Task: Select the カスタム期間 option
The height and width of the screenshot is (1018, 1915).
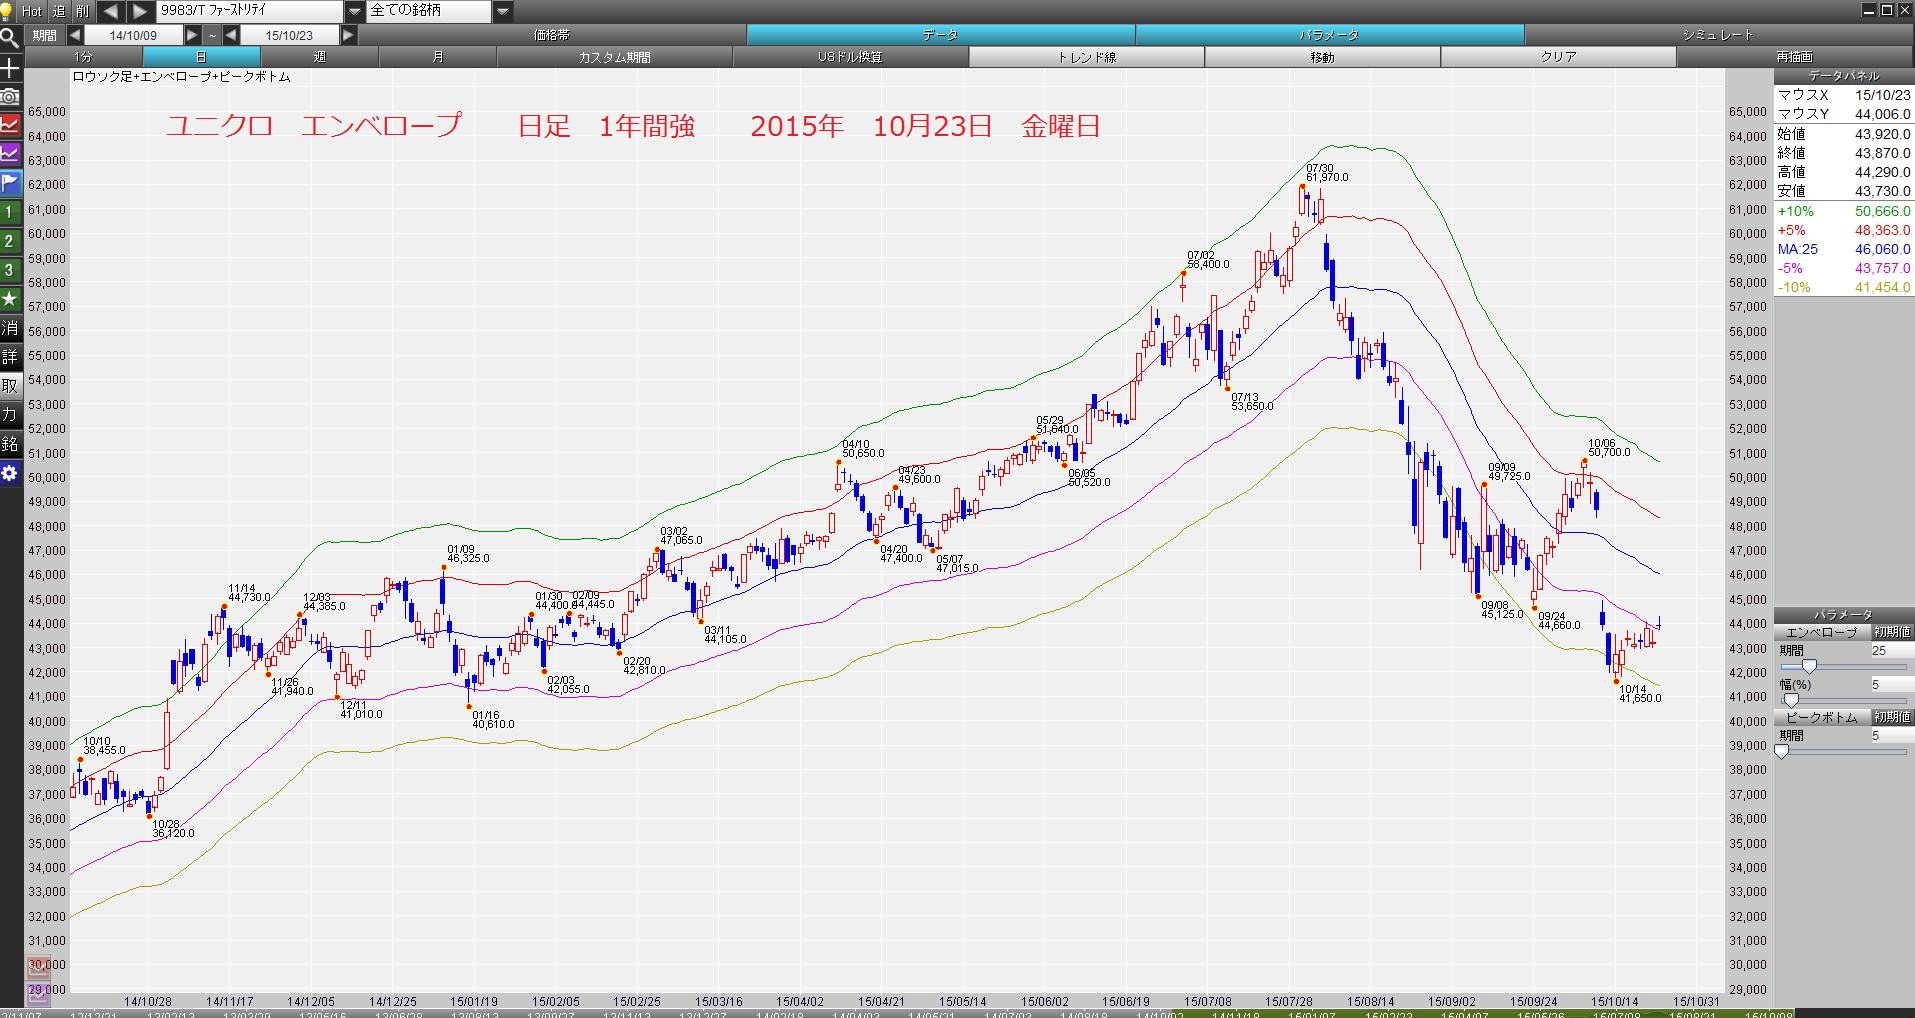Action: click(x=615, y=57)
